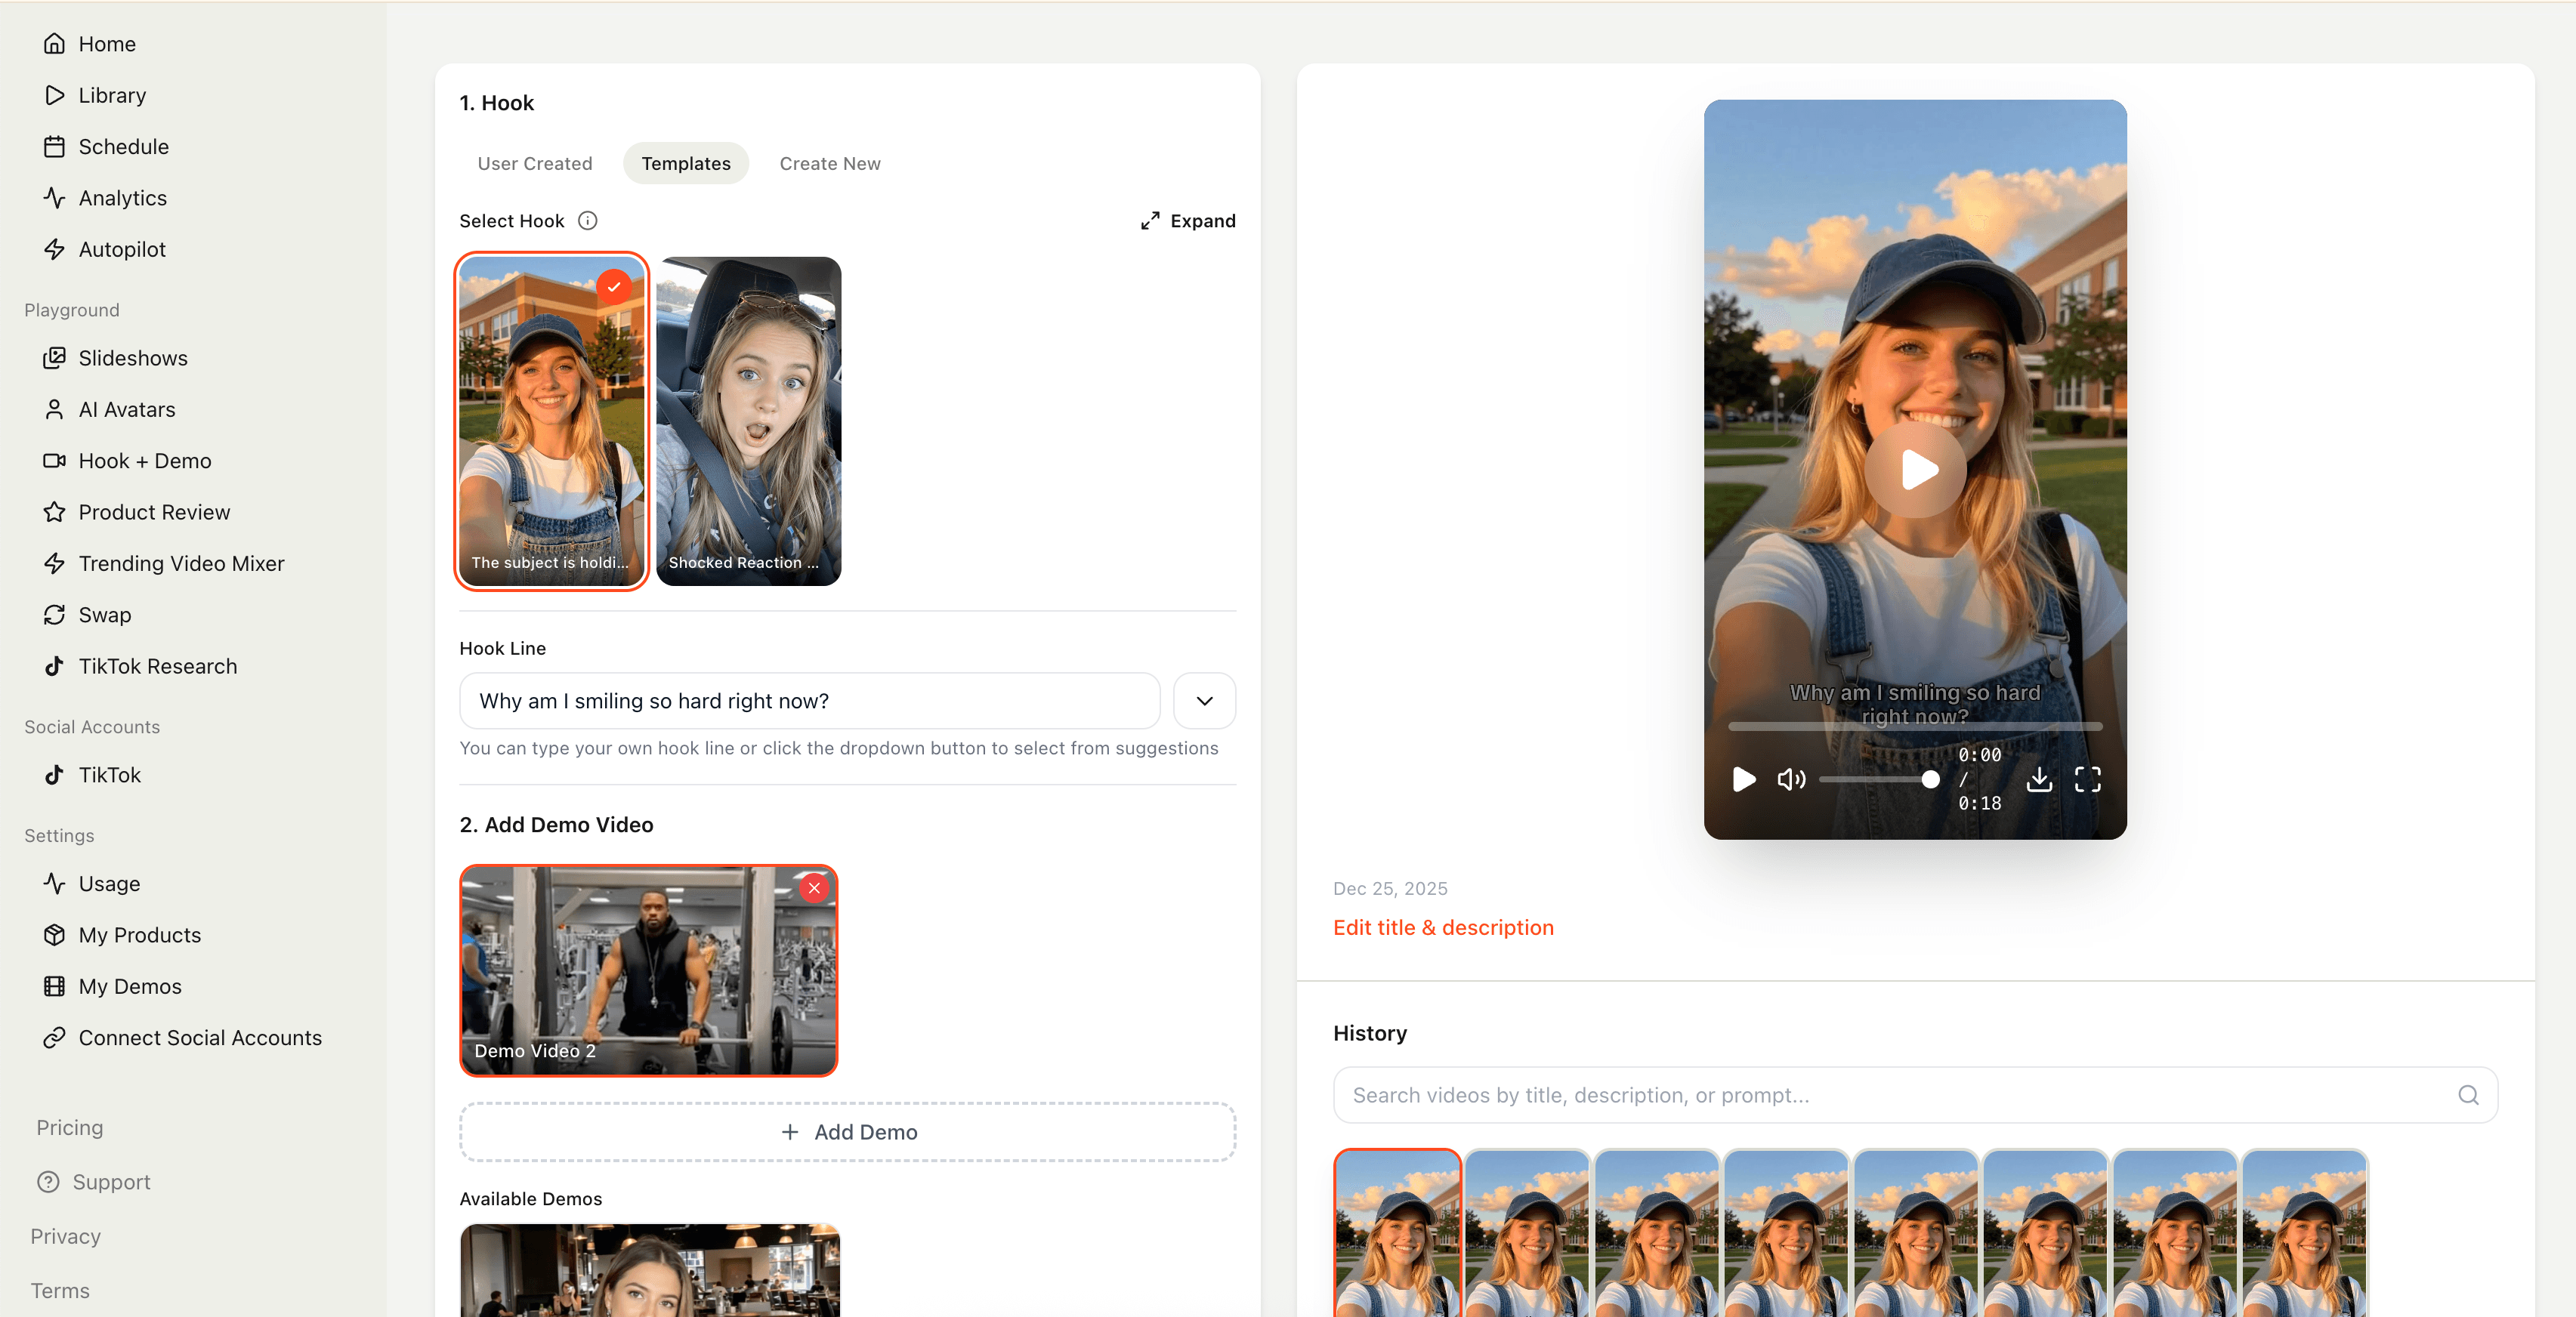Viewport: 2576px width, 1317px height.
Task: Open the Trending Video Mixer
Action: (x=181, y=563)
